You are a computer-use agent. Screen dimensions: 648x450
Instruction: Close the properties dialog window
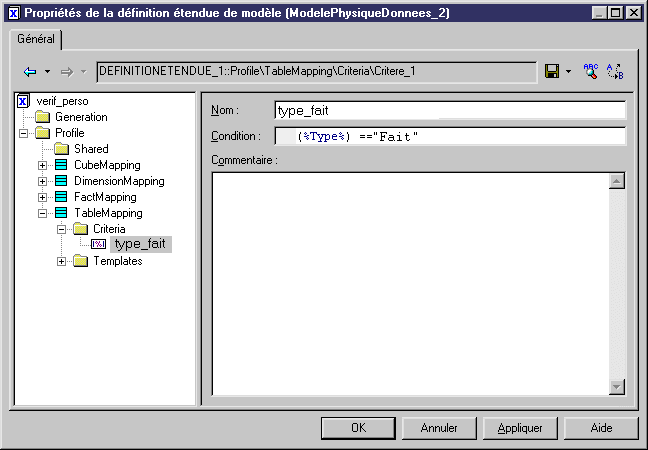coord(634,13)
